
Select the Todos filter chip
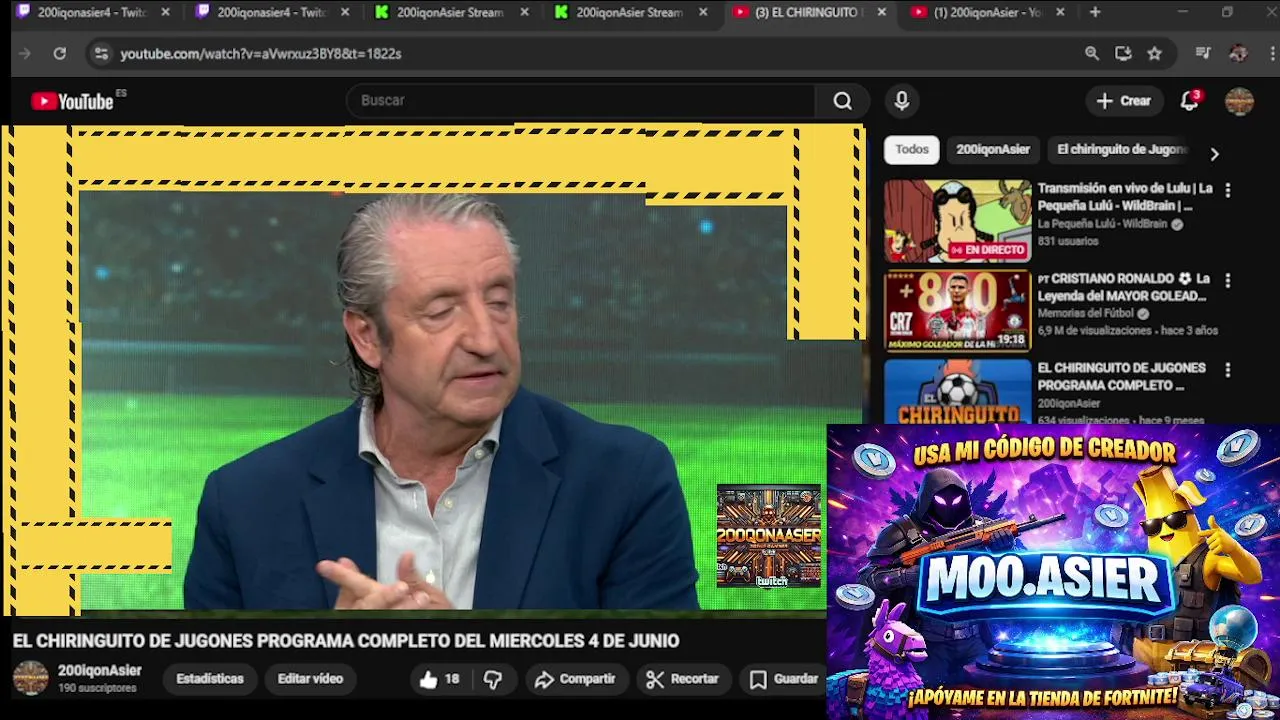tap(912, 149)
